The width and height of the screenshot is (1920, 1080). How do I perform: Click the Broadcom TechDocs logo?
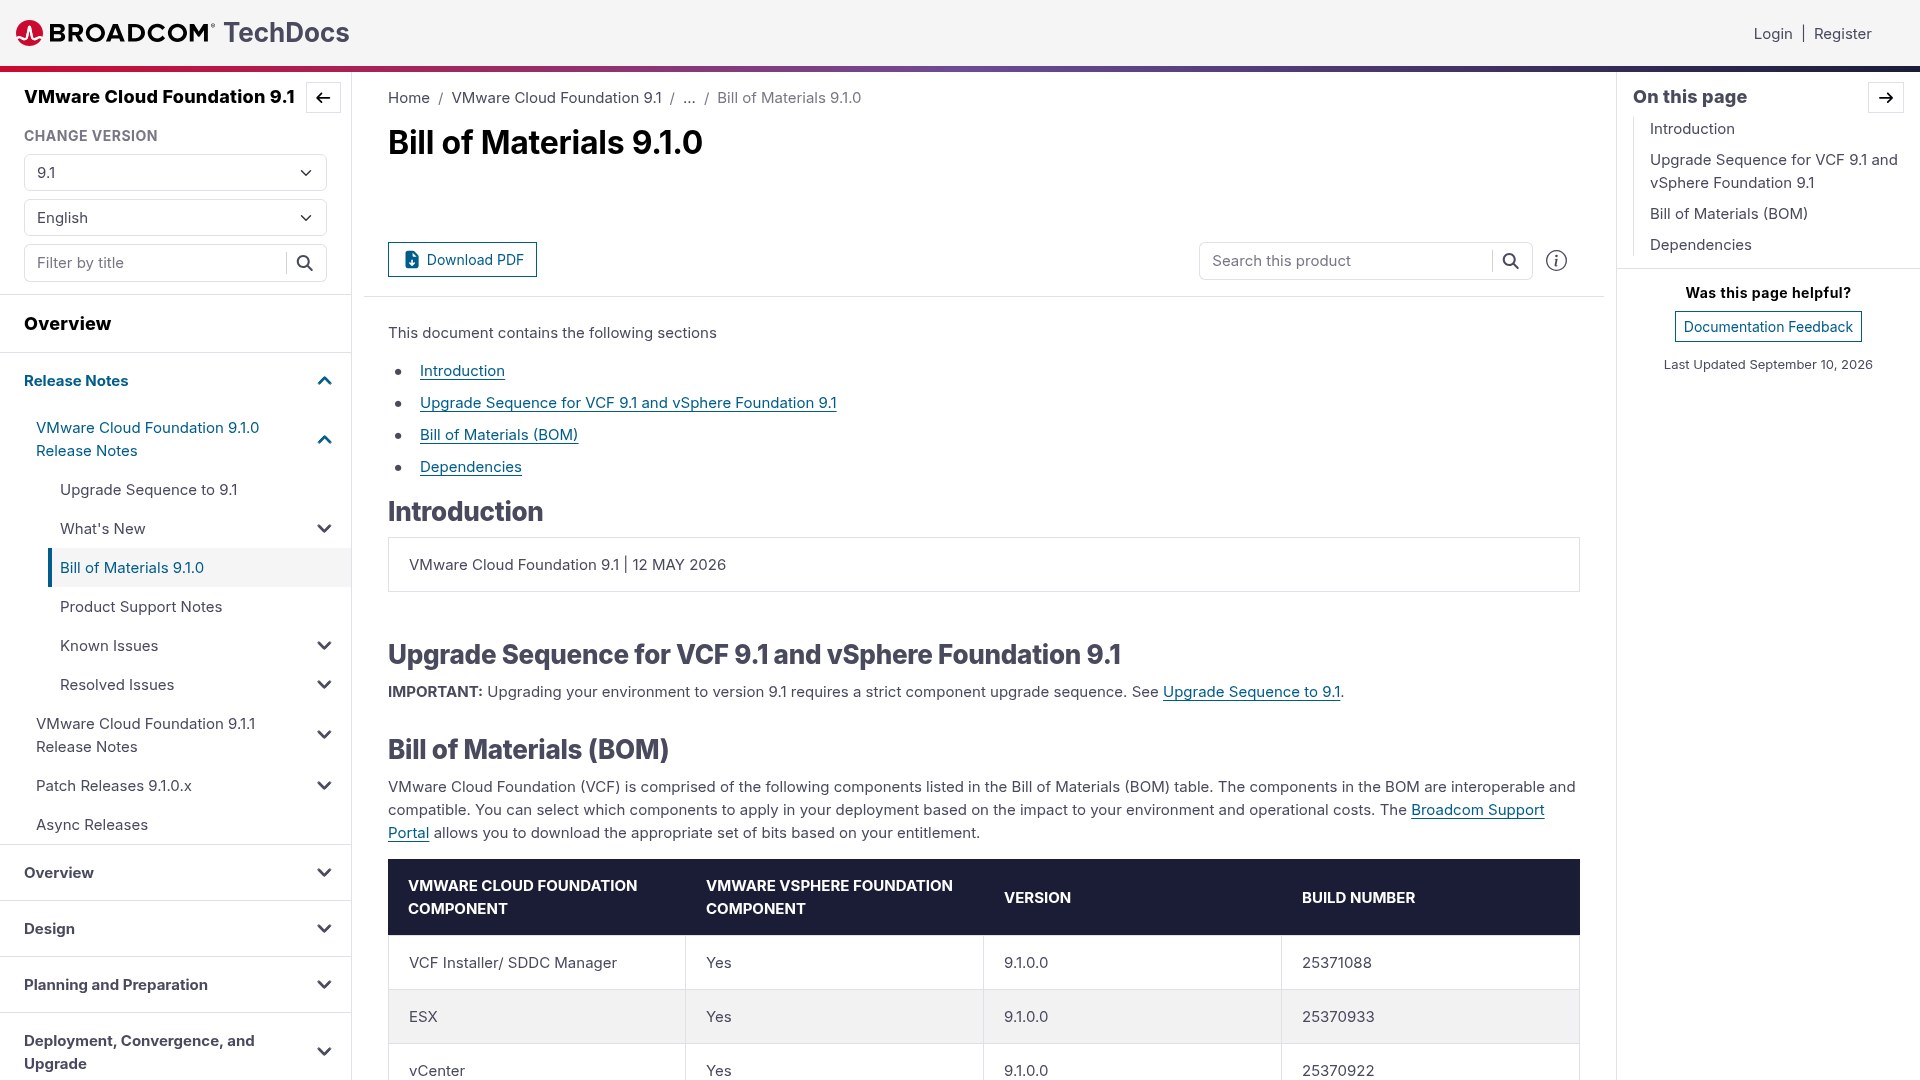(x=183, y=33)
